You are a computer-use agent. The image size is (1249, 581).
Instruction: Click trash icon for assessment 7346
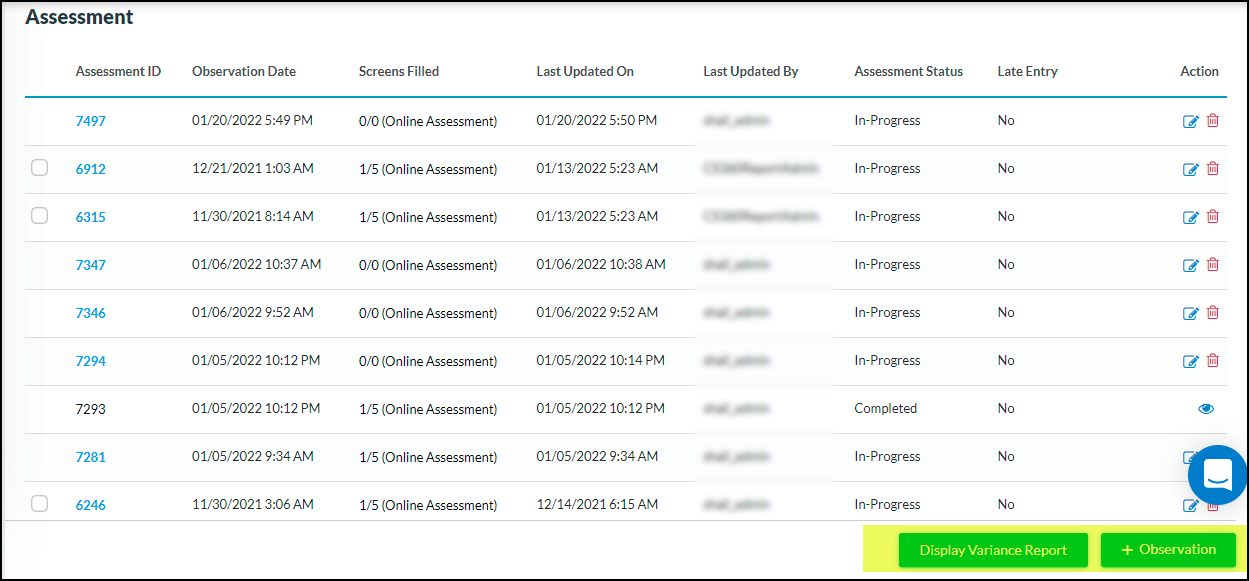click(1213, 313)
